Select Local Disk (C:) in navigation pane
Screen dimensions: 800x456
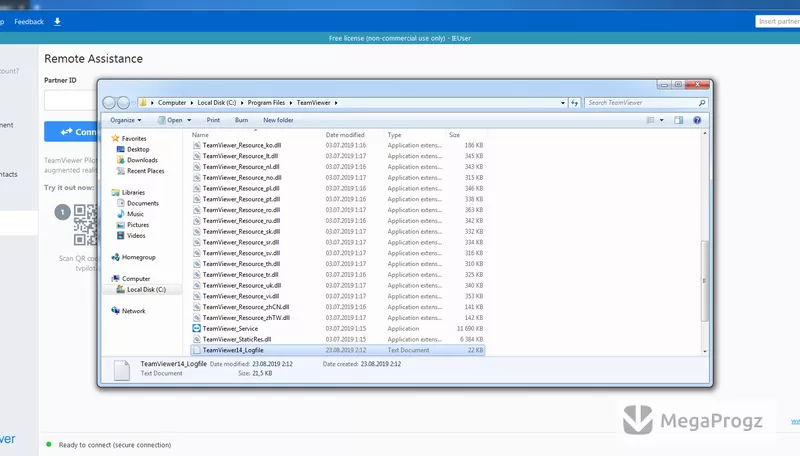point(141,290)
